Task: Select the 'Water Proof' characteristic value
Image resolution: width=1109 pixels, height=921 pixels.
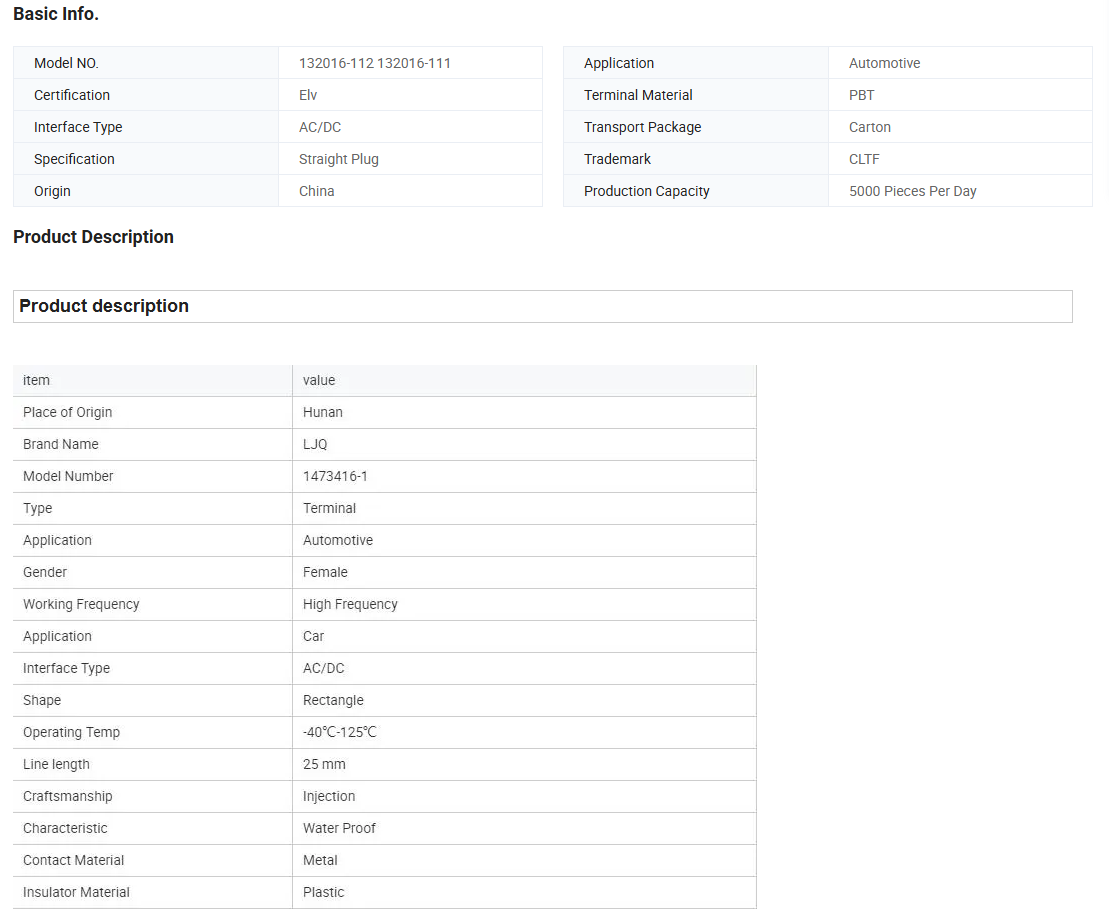Action: [339, 828]
